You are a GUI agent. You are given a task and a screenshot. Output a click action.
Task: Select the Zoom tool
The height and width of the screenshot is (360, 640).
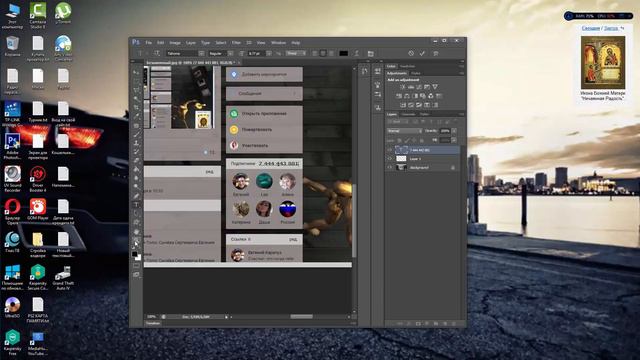(136, 240)
